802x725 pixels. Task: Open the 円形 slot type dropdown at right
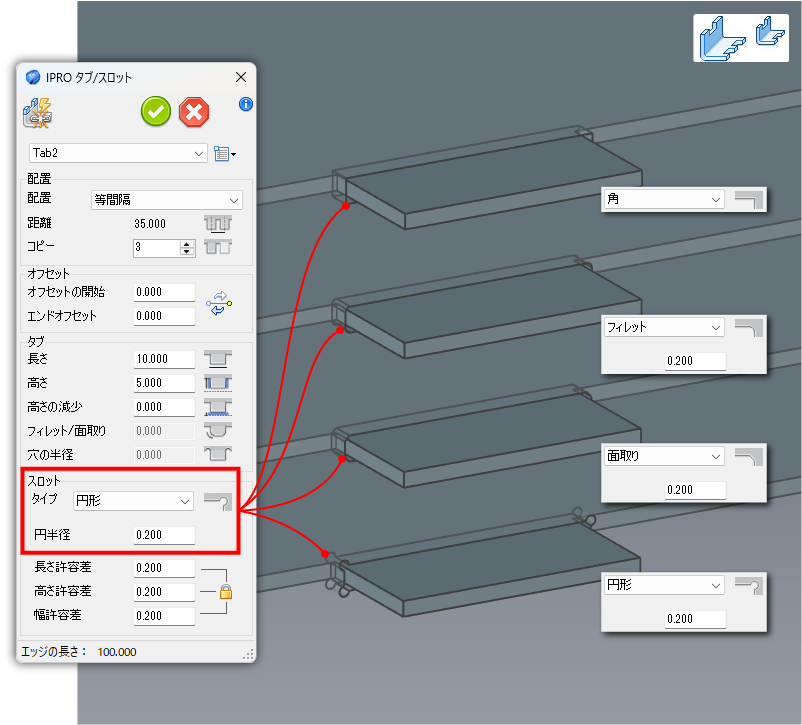tap(664, 585)
